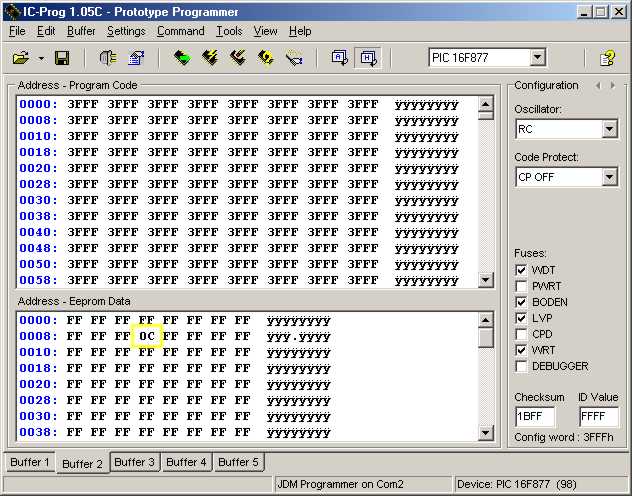This screenshot has width=632, height=496.
Task: Click the Program Code scrollbar up arrow
Action: click(486, 104)
